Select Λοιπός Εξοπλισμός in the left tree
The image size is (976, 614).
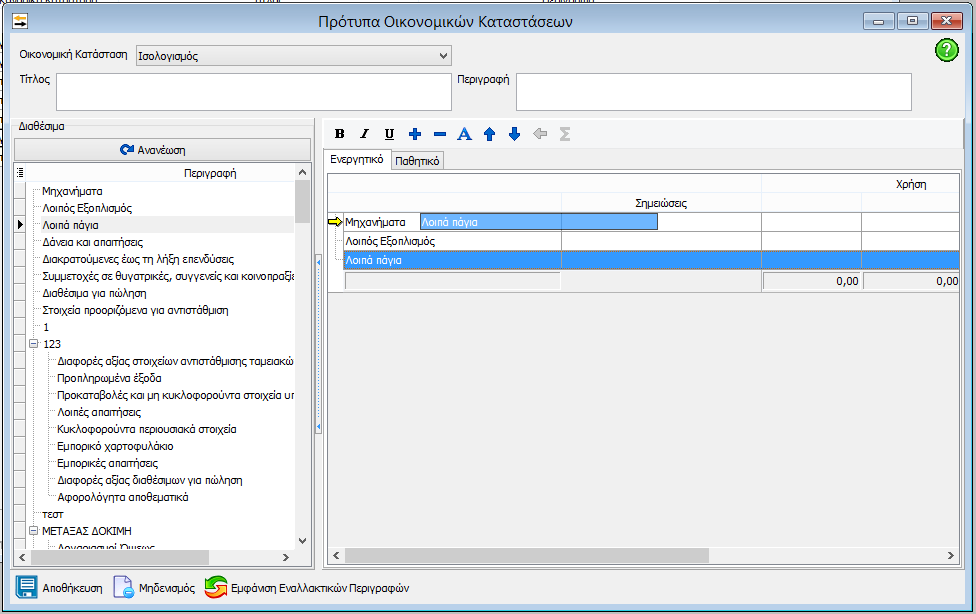click(87, 208)
